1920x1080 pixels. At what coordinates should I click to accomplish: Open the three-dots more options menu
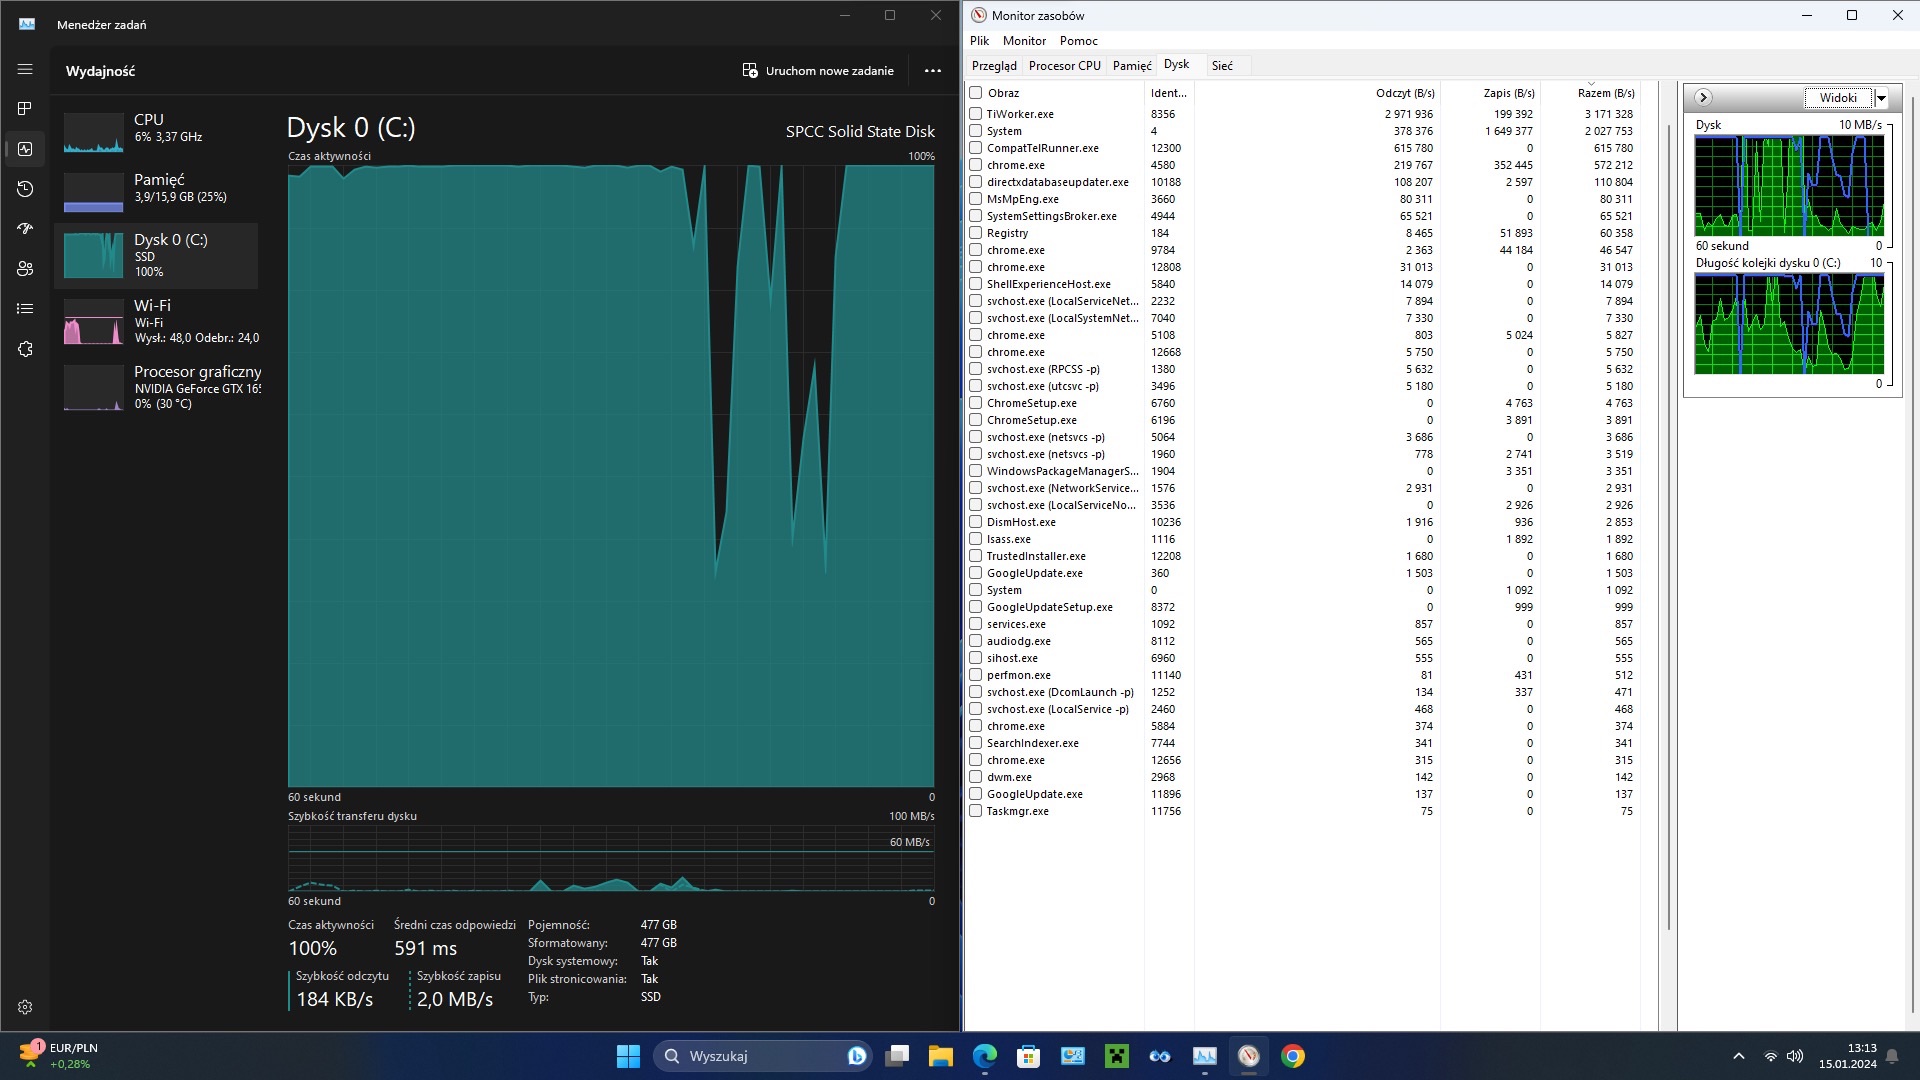(x=932, y=71)
